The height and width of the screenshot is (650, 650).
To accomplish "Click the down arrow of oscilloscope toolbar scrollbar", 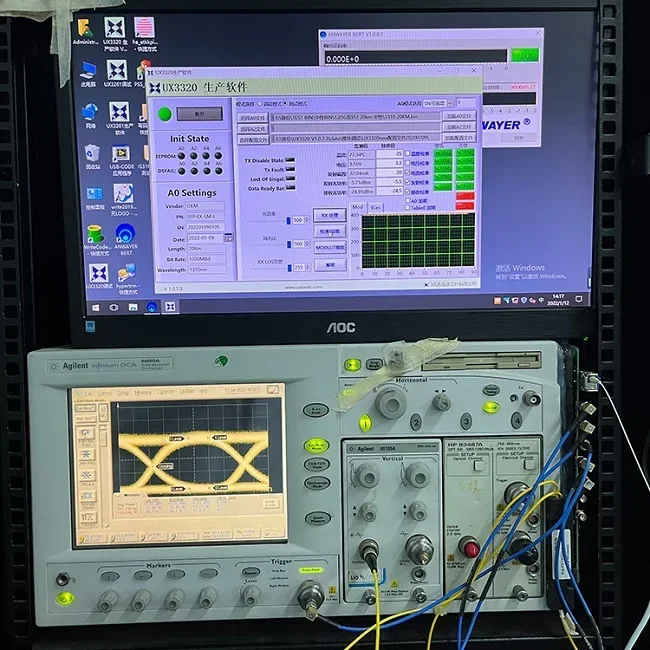I will click(x=105, y=525).
